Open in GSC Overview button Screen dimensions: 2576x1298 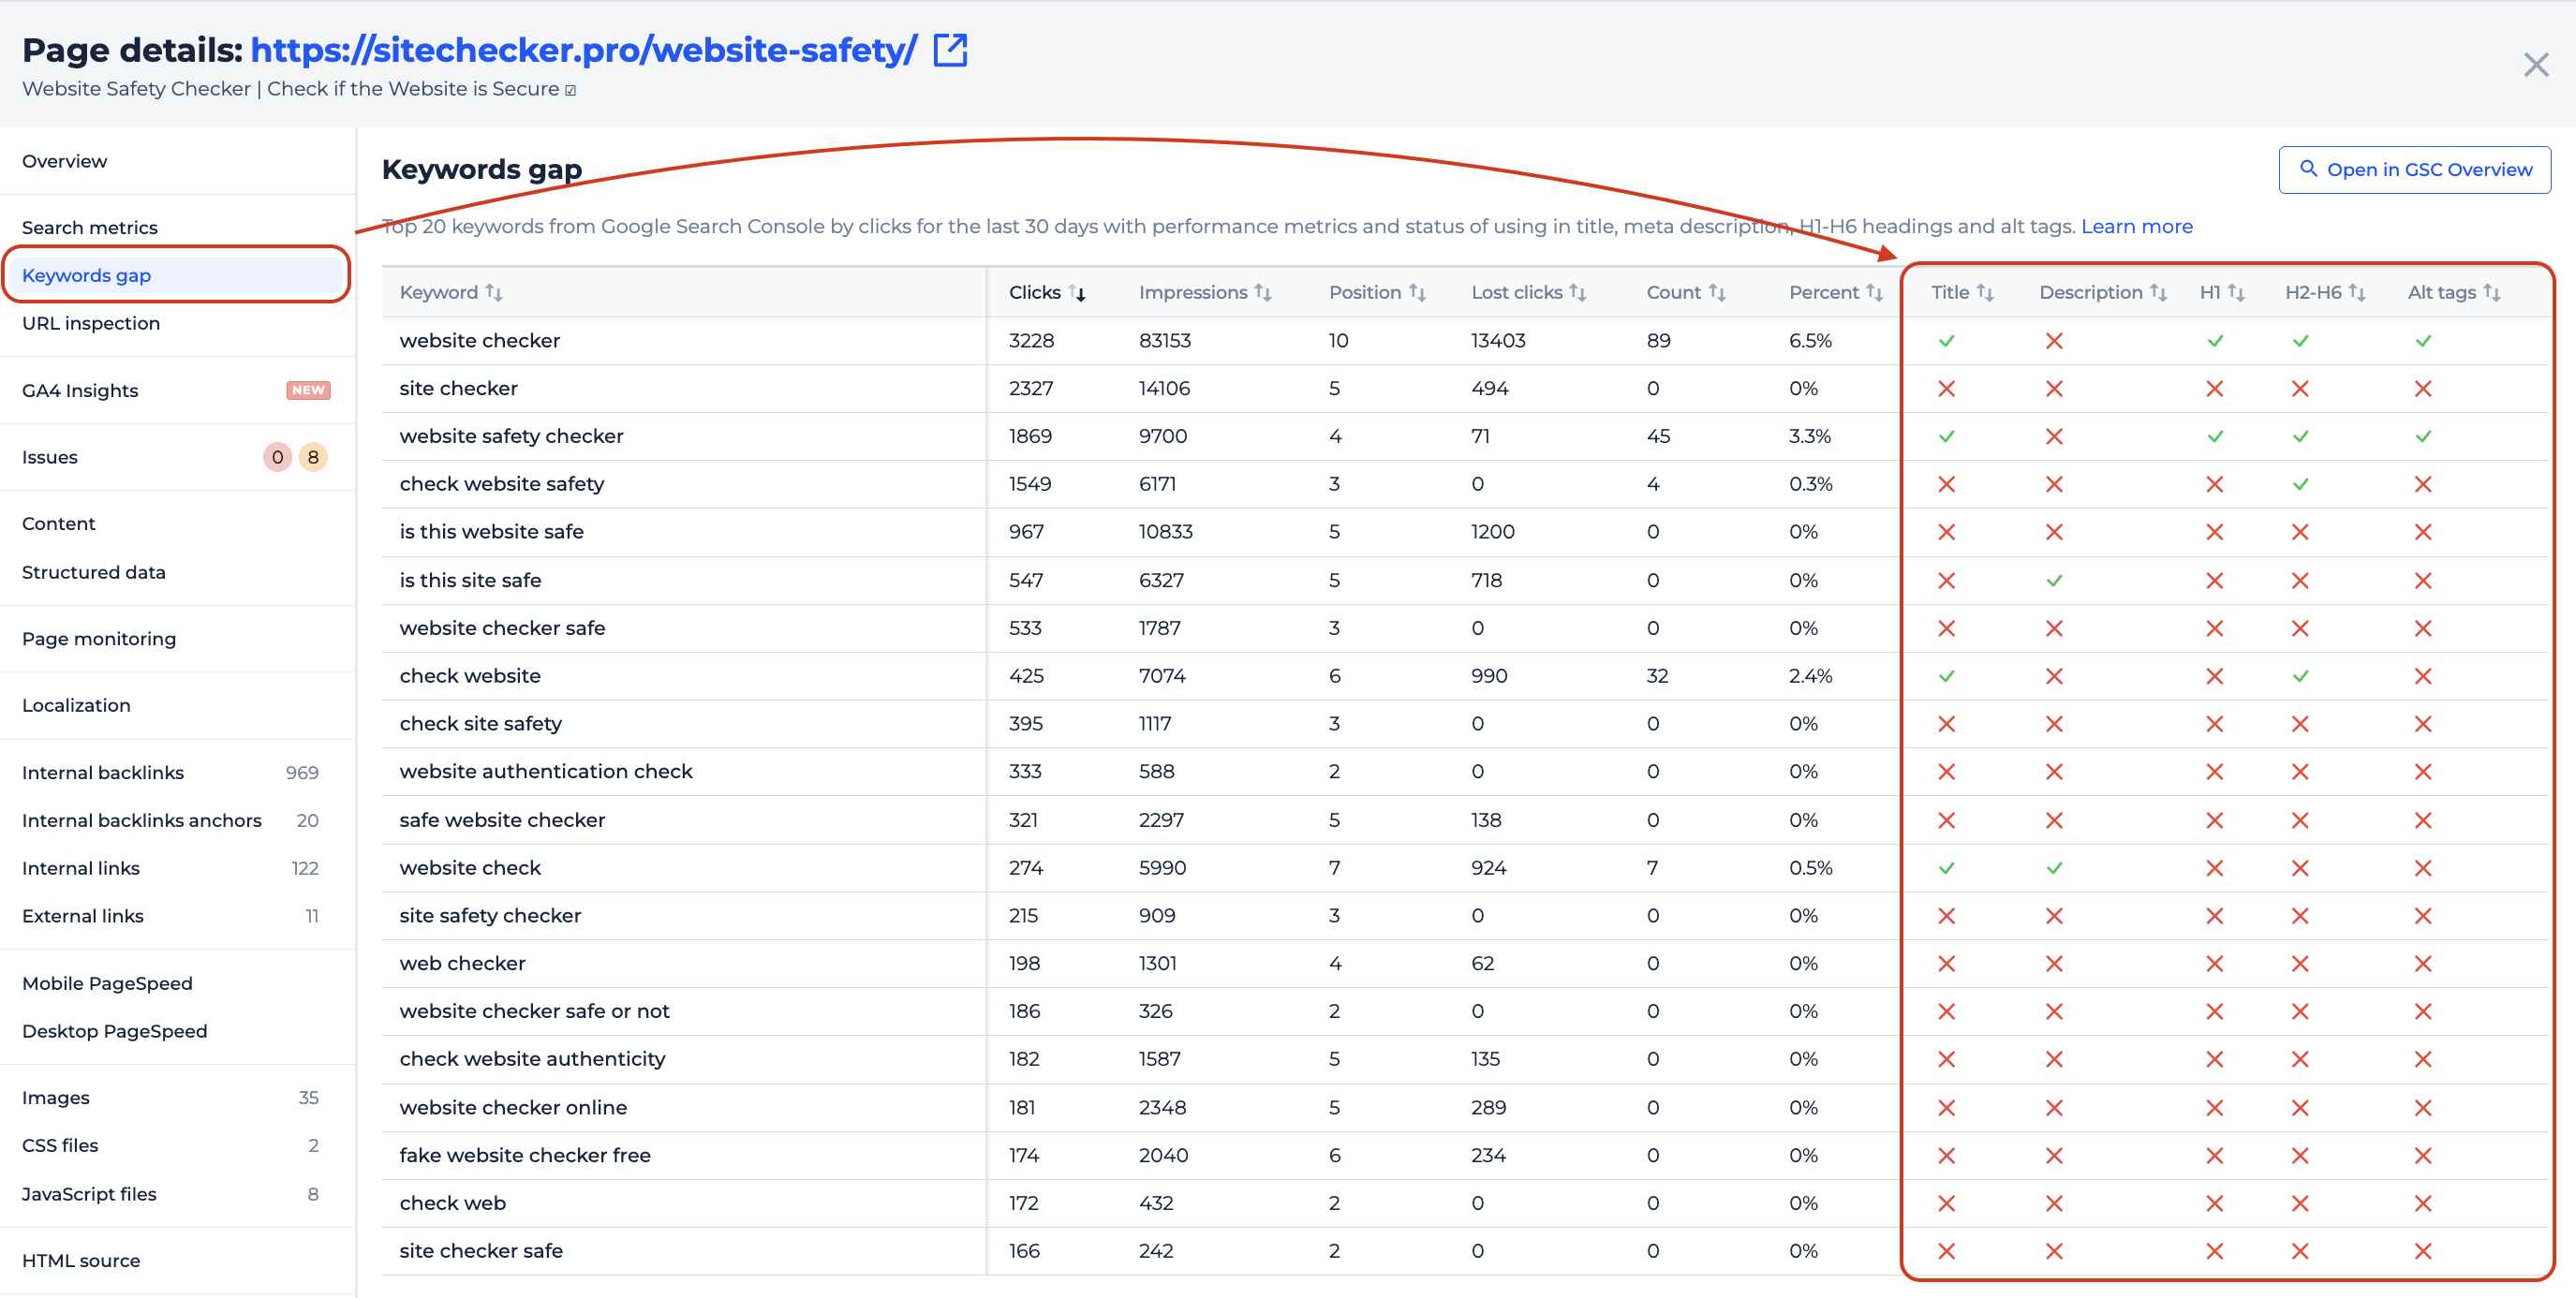2414,170
